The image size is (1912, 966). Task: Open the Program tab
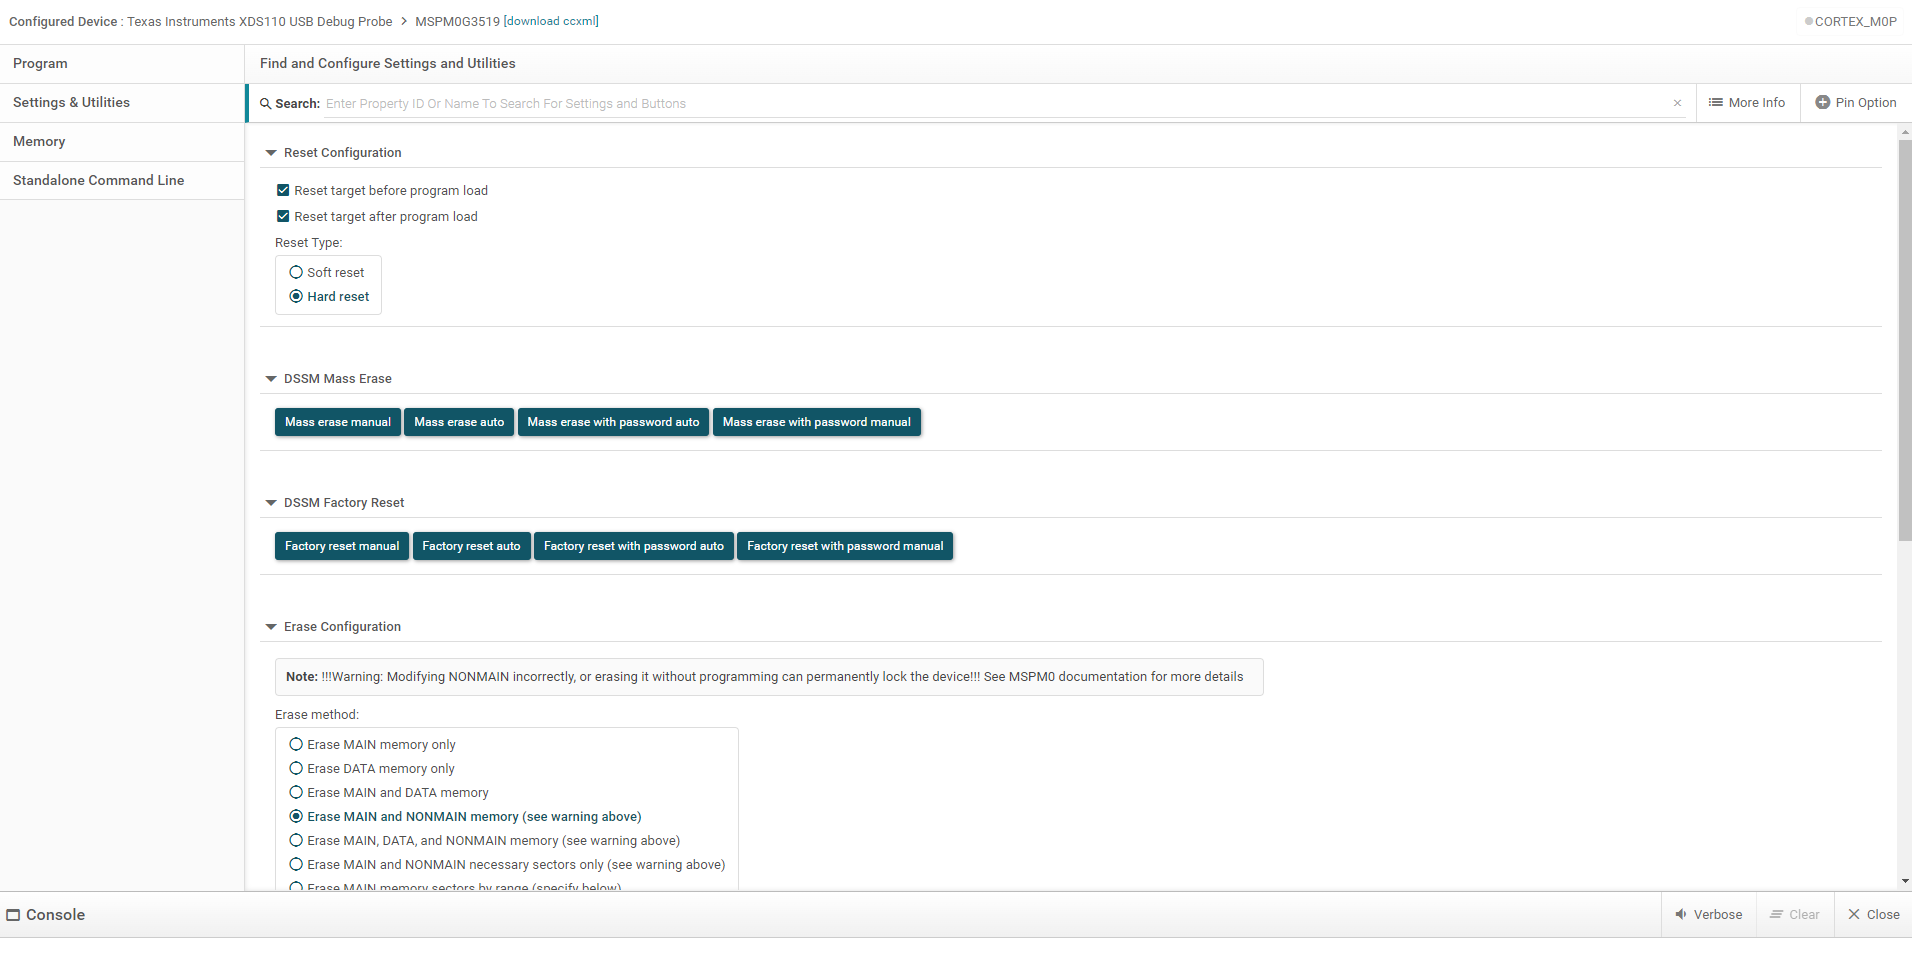coord(122,64)
